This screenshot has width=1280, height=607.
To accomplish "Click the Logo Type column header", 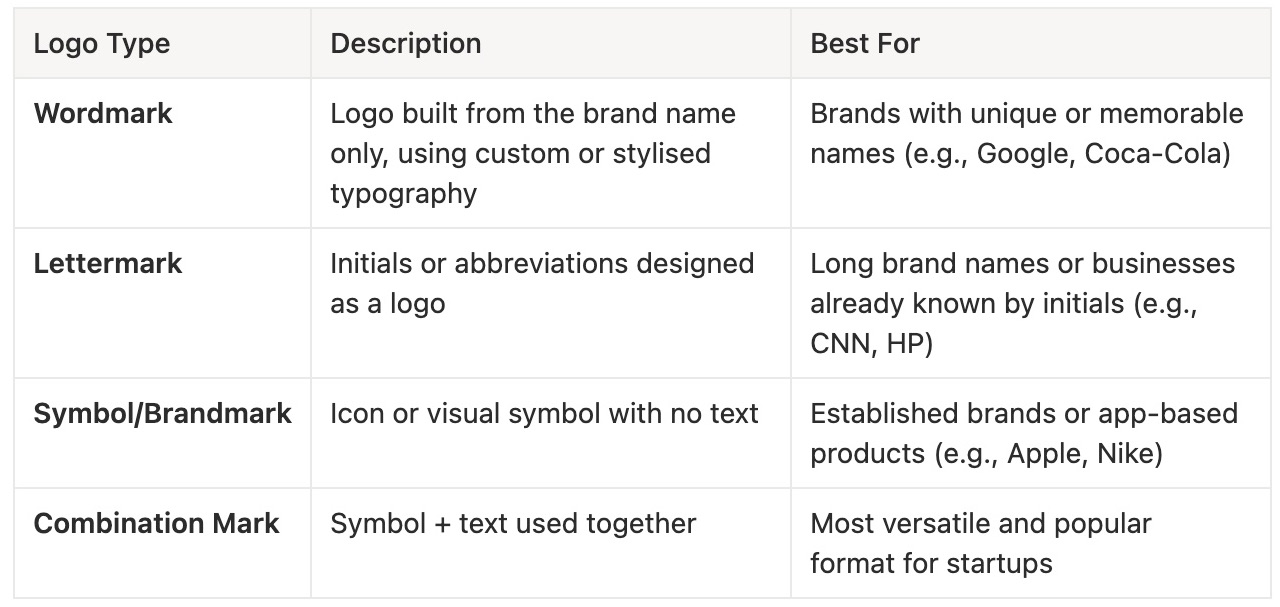I will [102, 44].
